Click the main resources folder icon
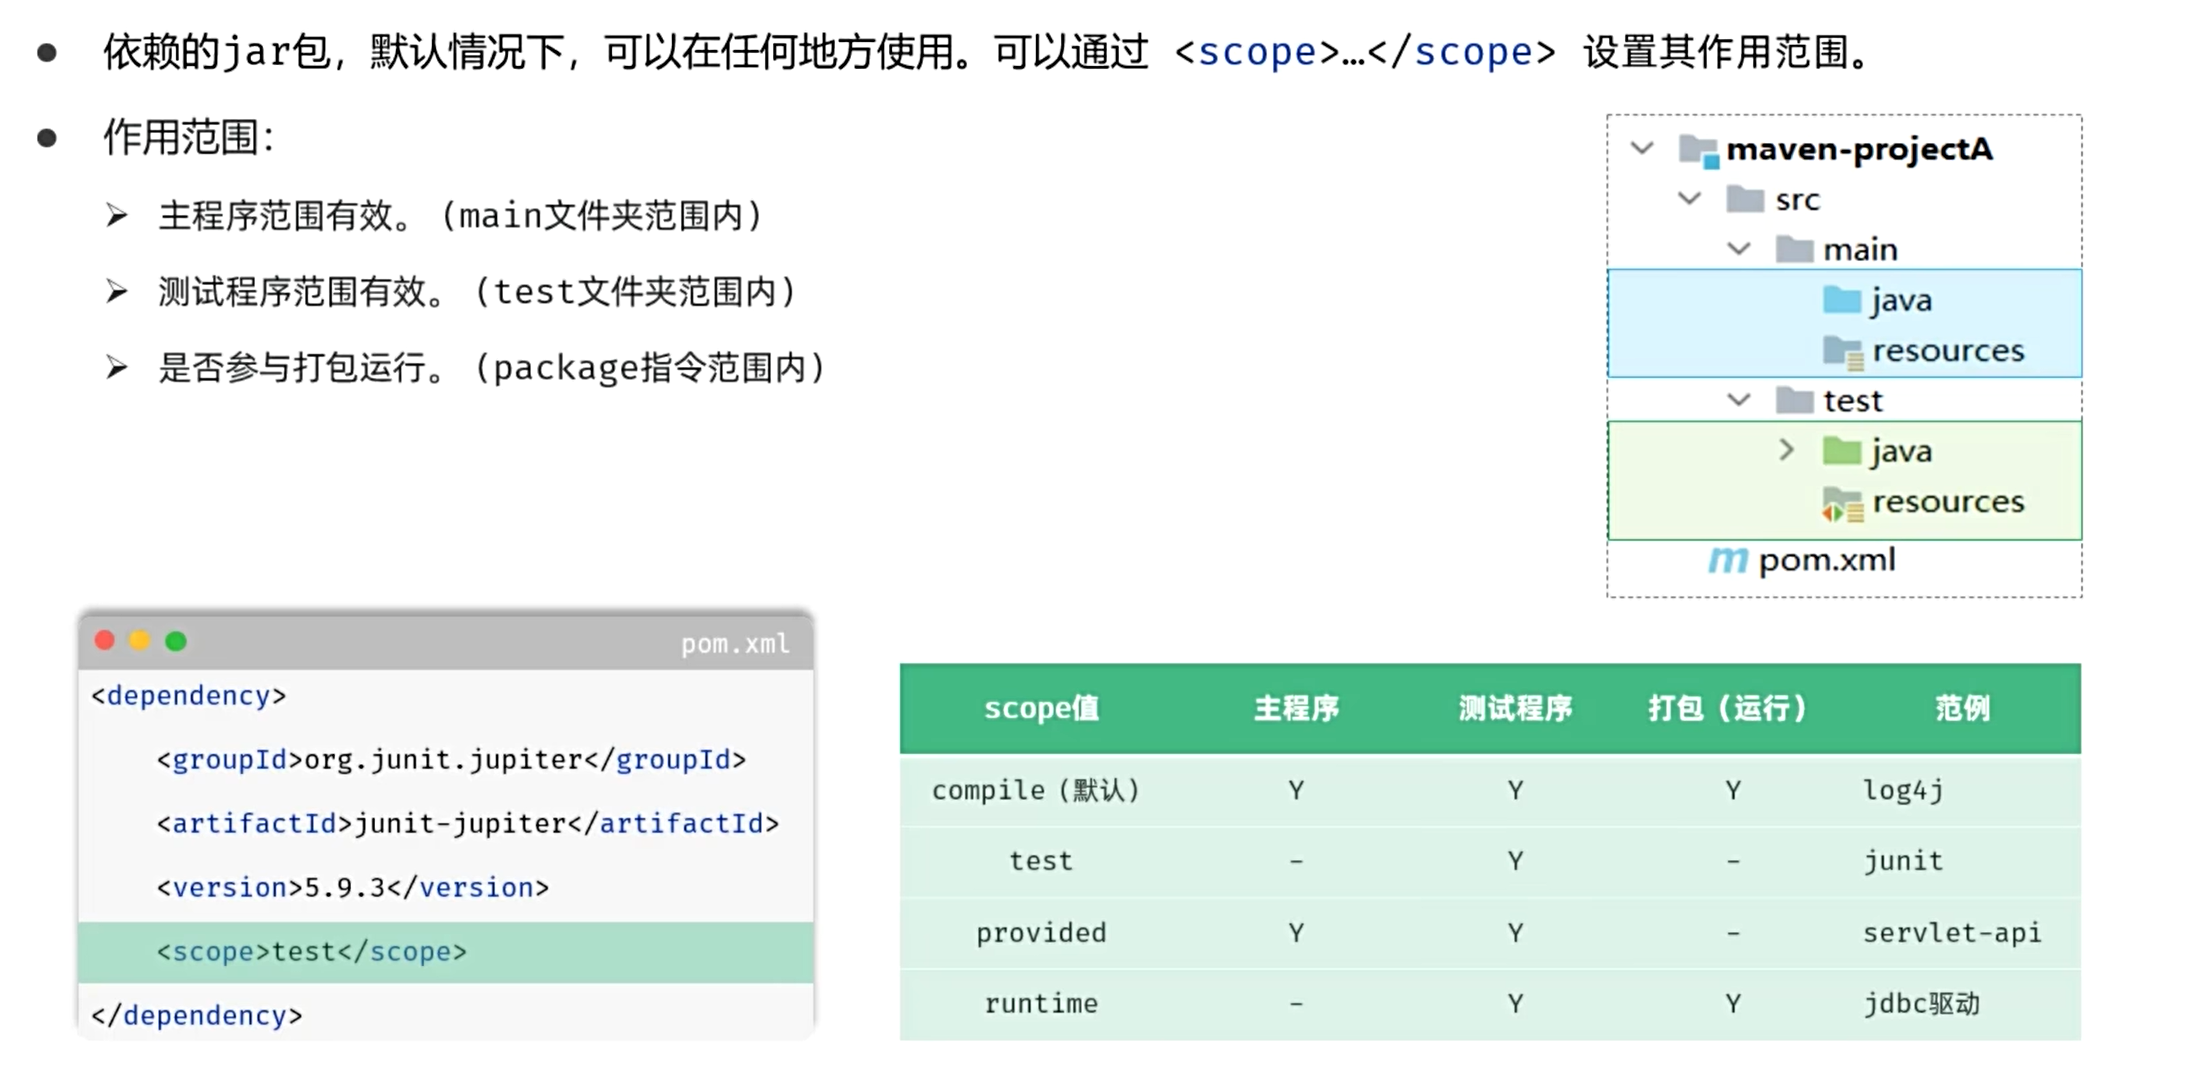 (x=1842, y=351)
